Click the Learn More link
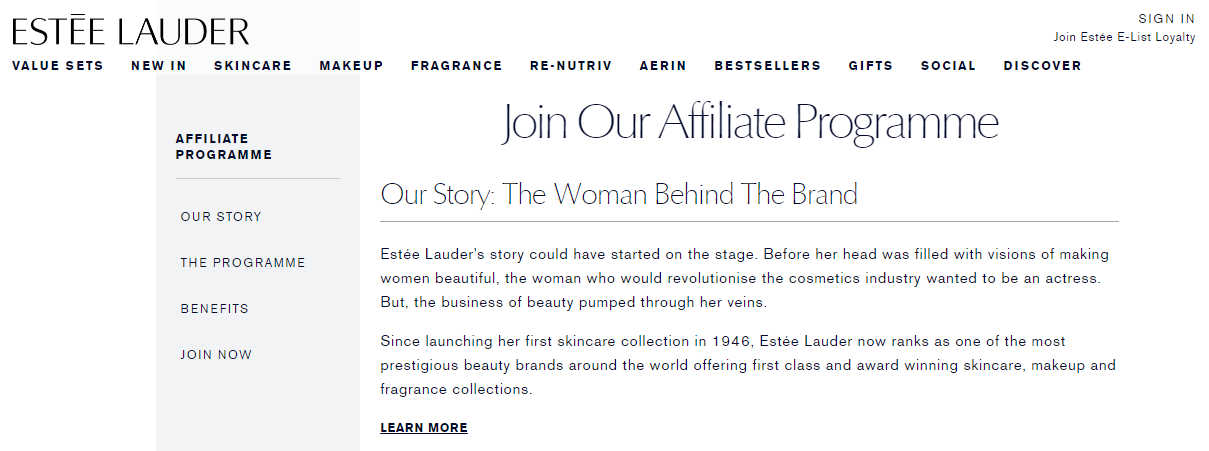Screen dimensions: 1209x451 pos(424,428)
